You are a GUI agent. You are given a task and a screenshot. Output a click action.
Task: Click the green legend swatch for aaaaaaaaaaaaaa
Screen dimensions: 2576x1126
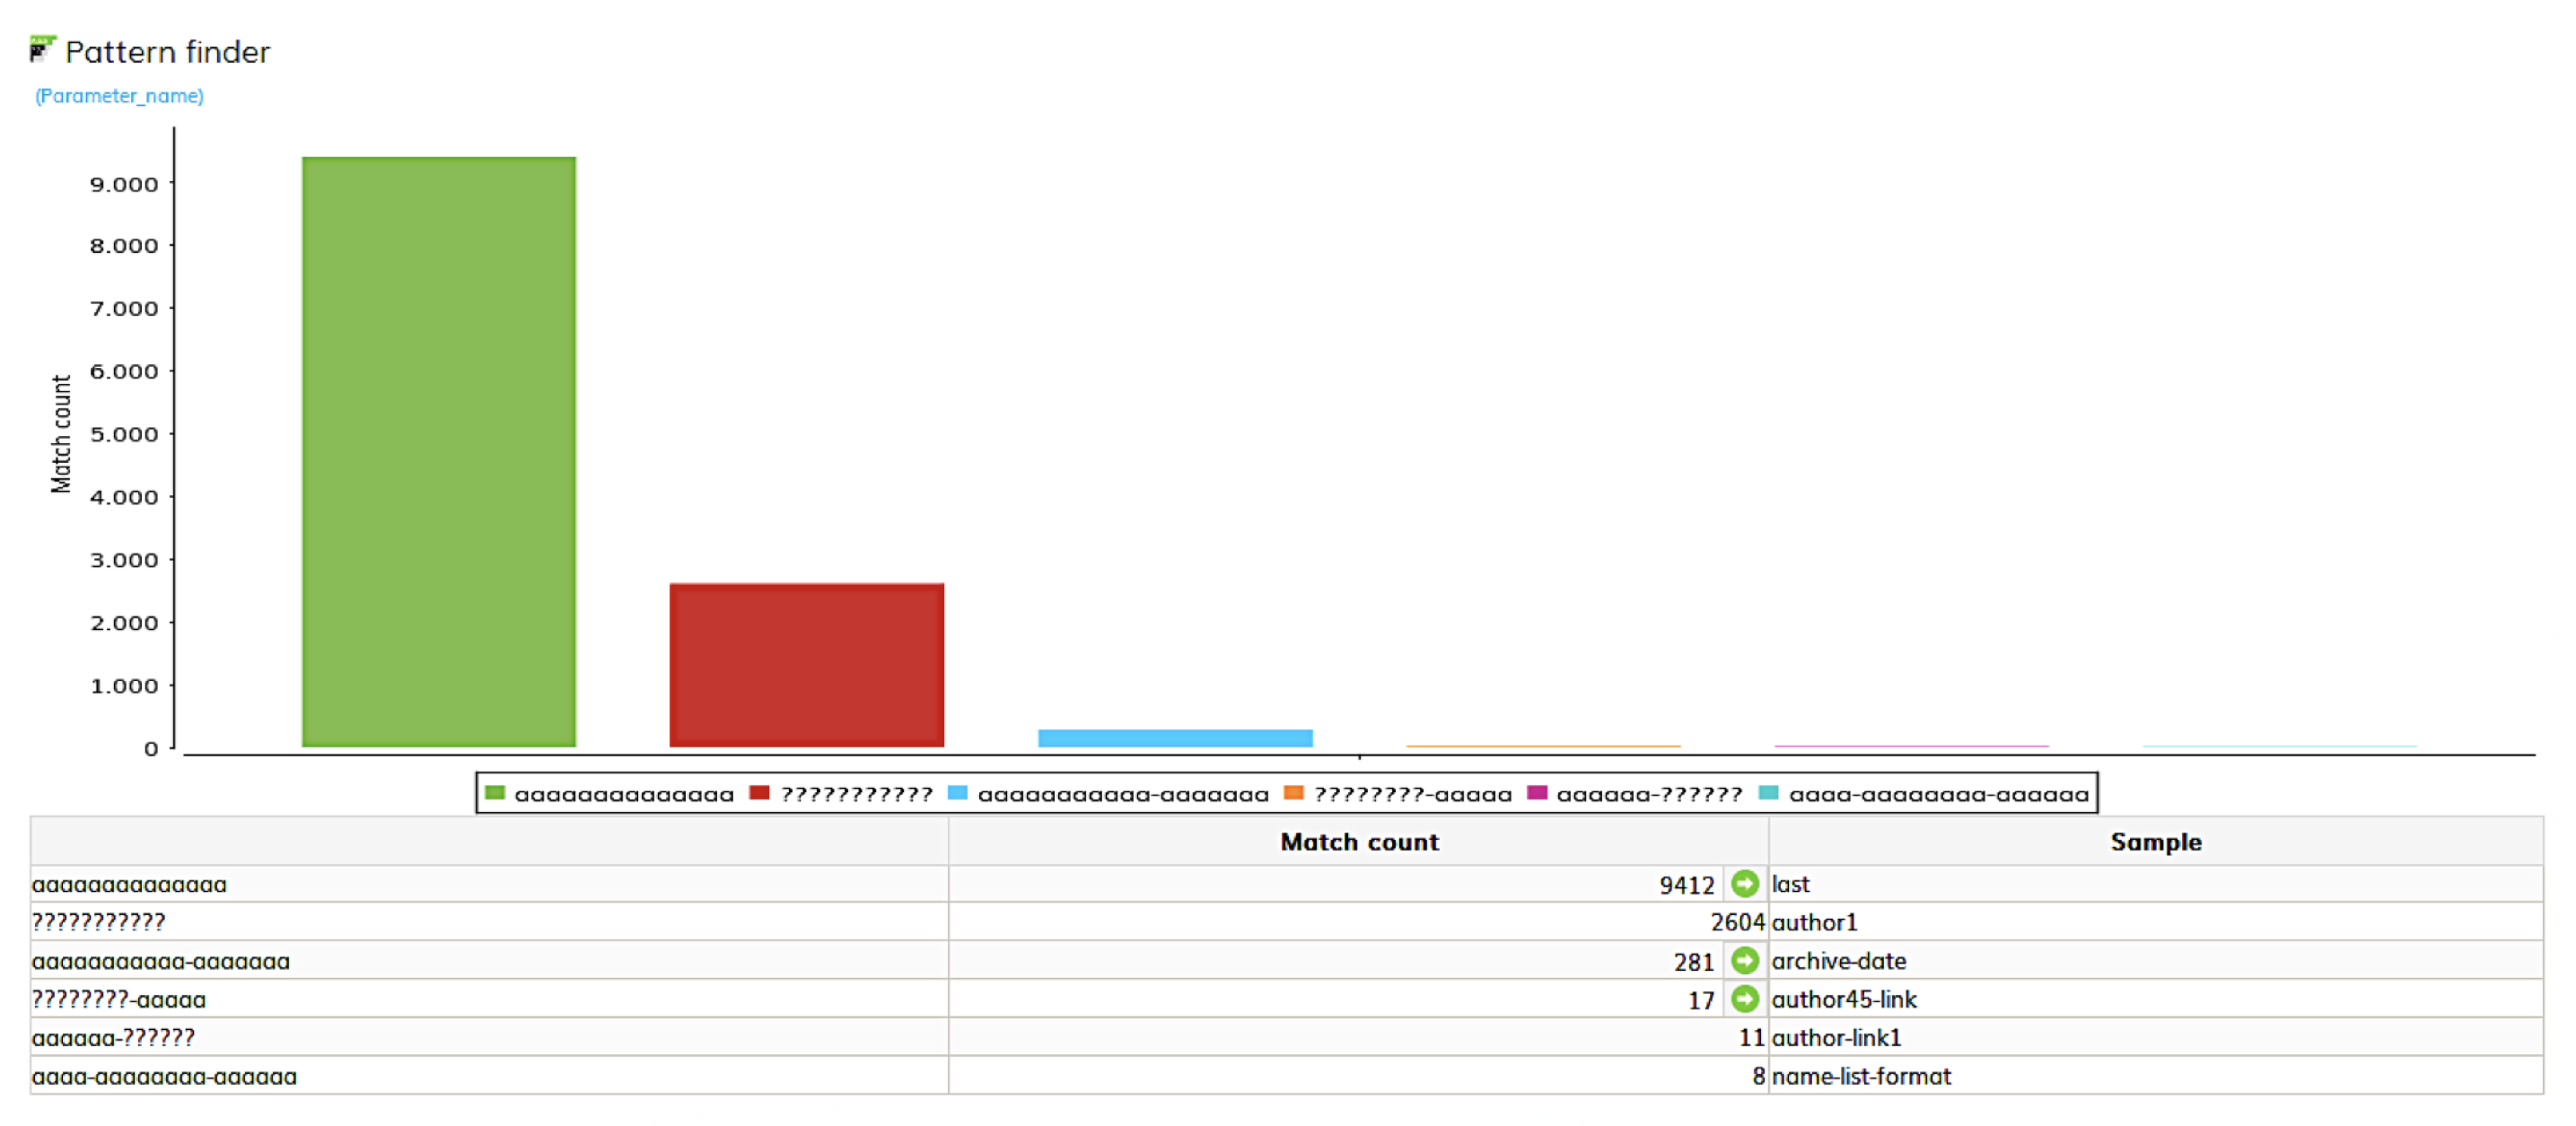(x=494, y=793)
